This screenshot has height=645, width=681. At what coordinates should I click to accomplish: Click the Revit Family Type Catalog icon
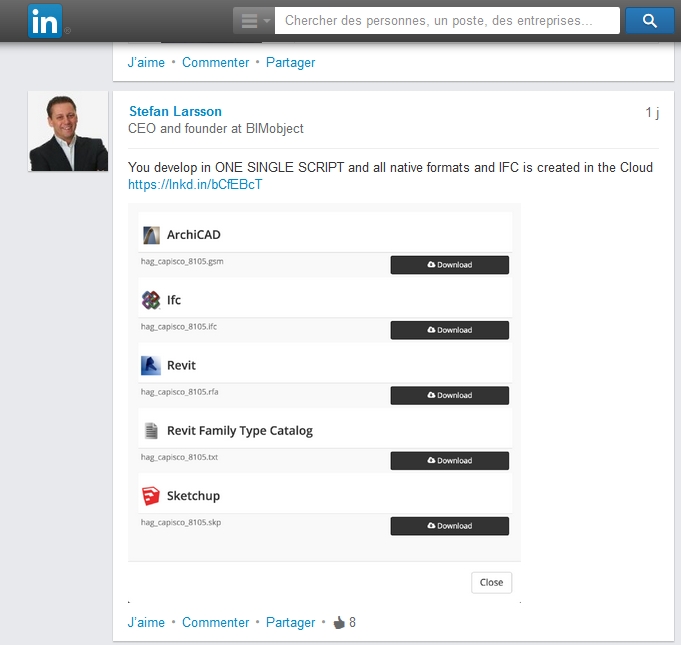151,431
